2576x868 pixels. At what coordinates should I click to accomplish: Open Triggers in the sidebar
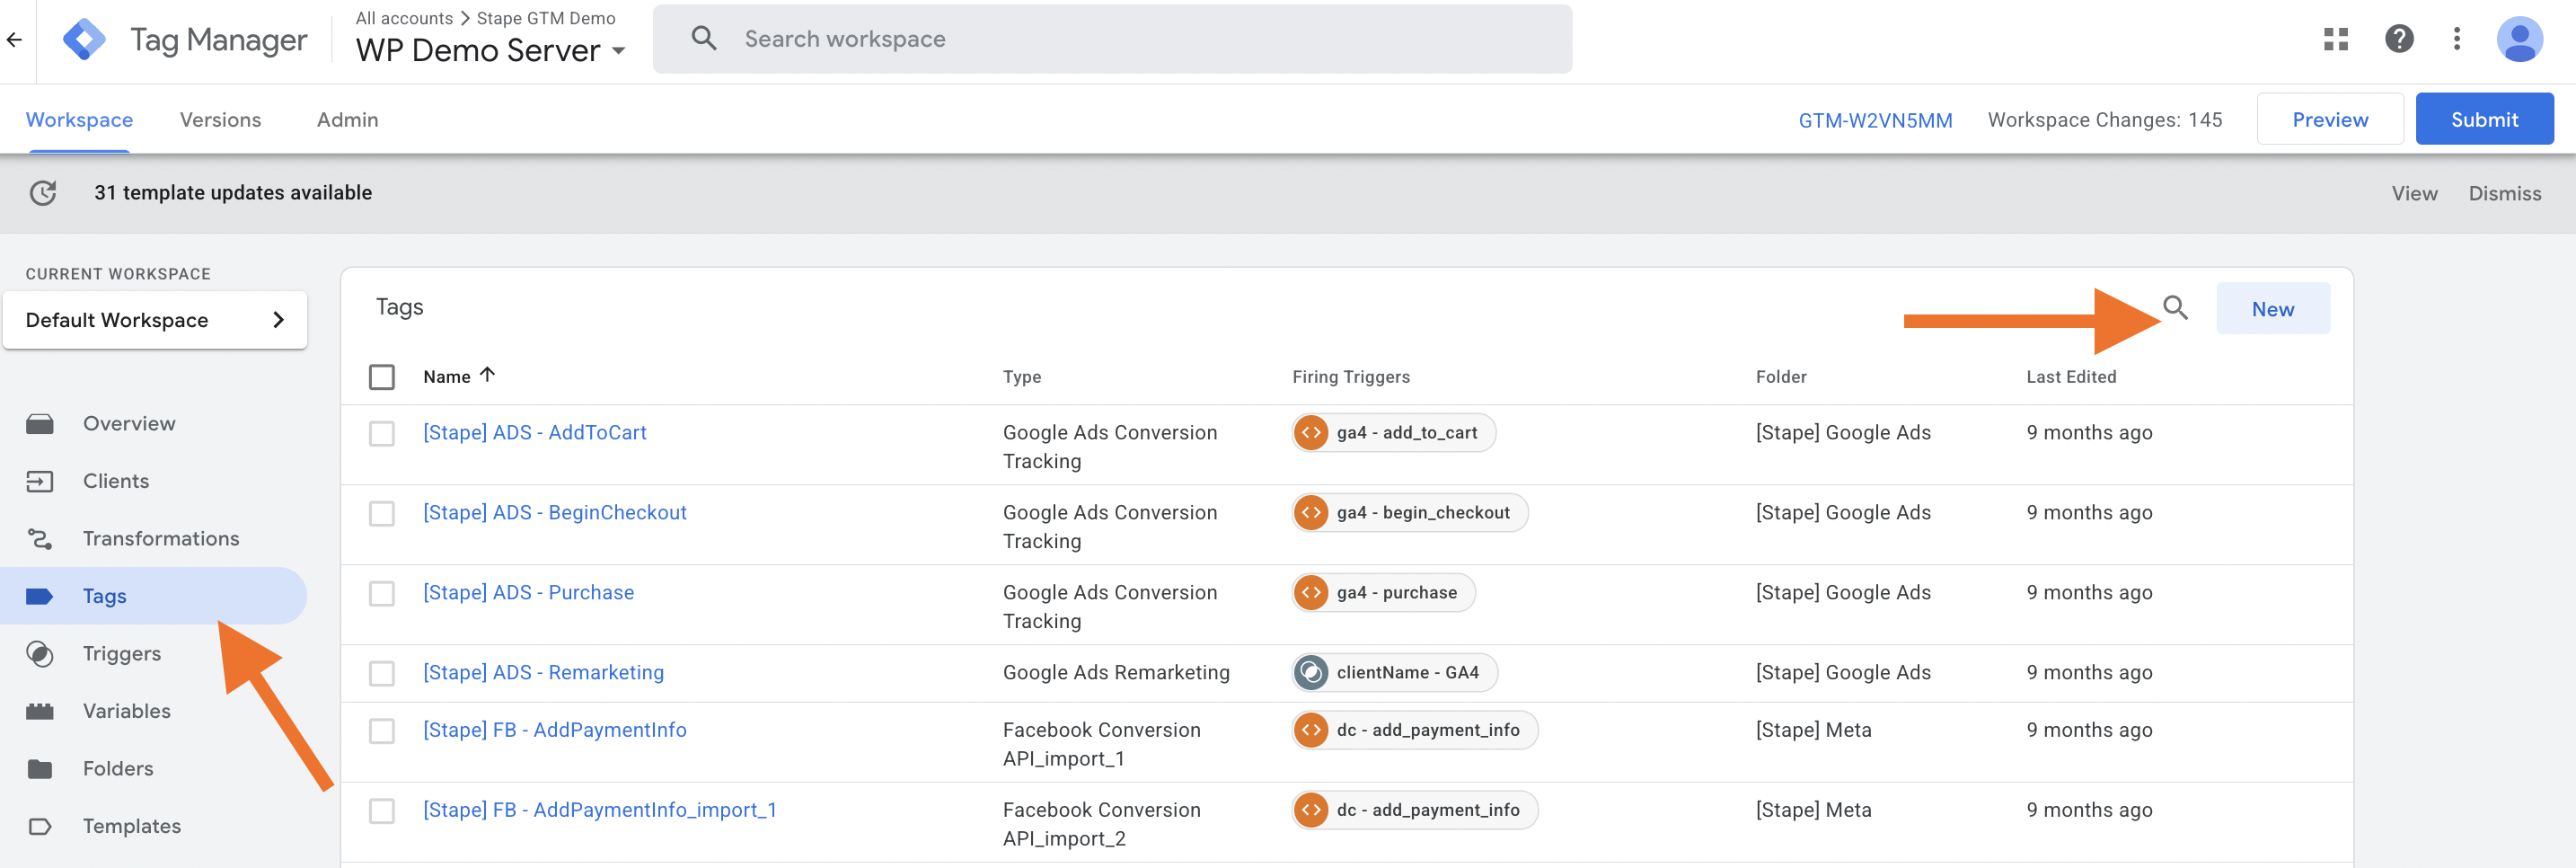121,653
